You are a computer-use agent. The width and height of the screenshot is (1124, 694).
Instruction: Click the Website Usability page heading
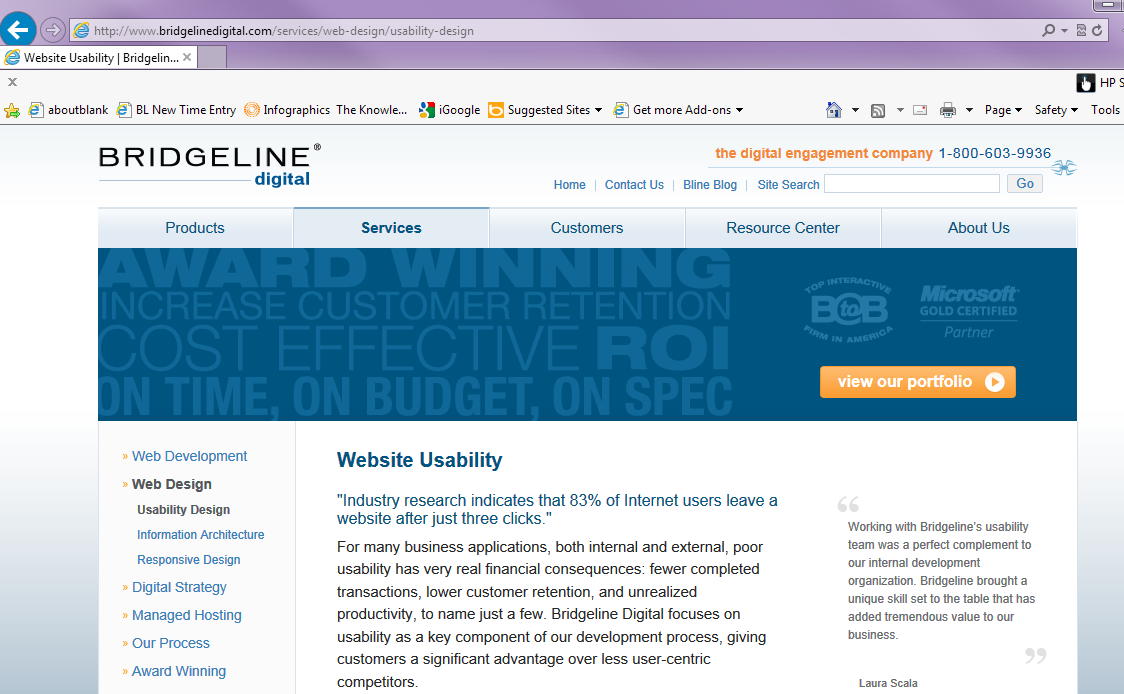point(419,460)
